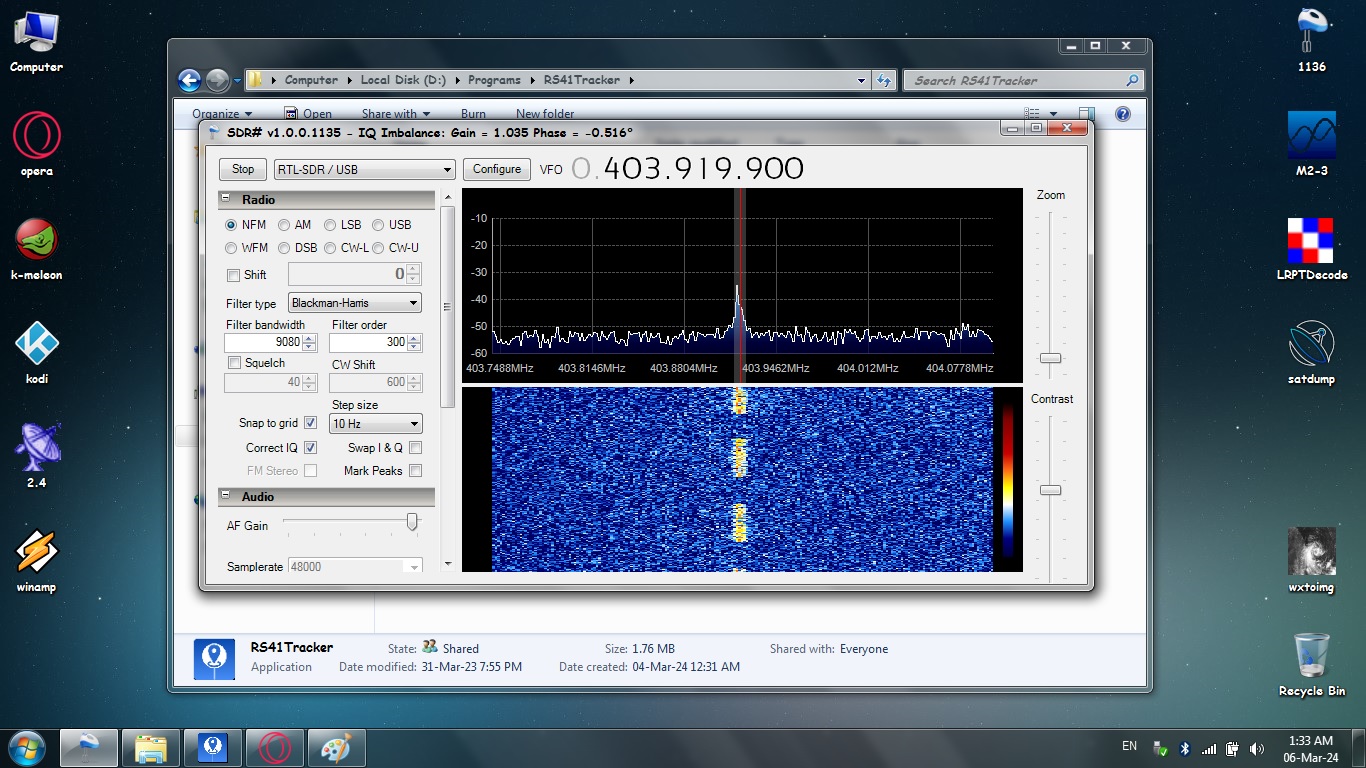Toggle the Explorer preview pane icon

(x=1086, y=114)
